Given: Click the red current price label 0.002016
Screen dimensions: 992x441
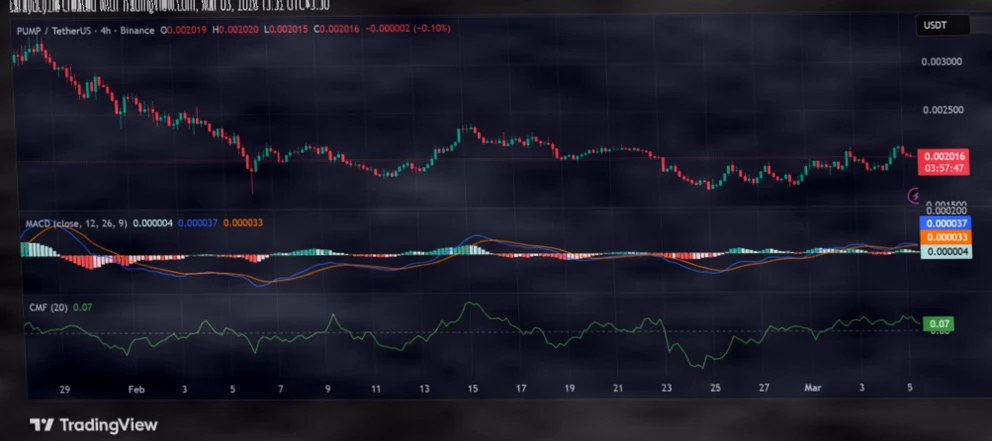Looking at the screenshot, I should pyautogui.click(x=945, y=156).
